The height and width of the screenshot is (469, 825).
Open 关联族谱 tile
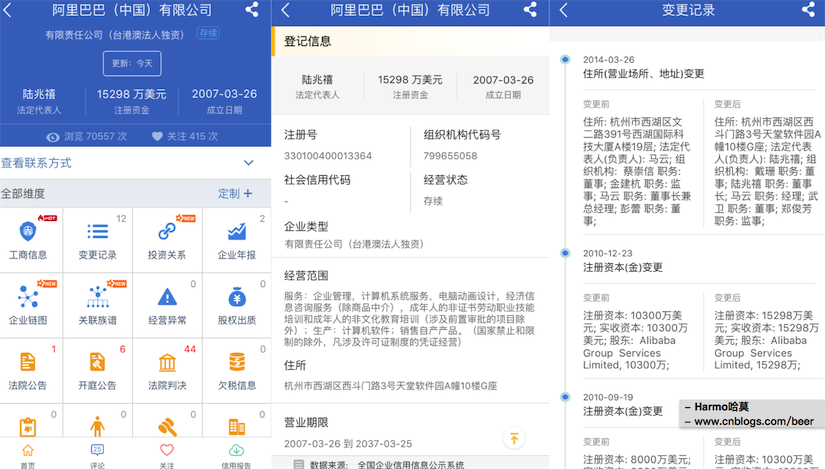97,305
